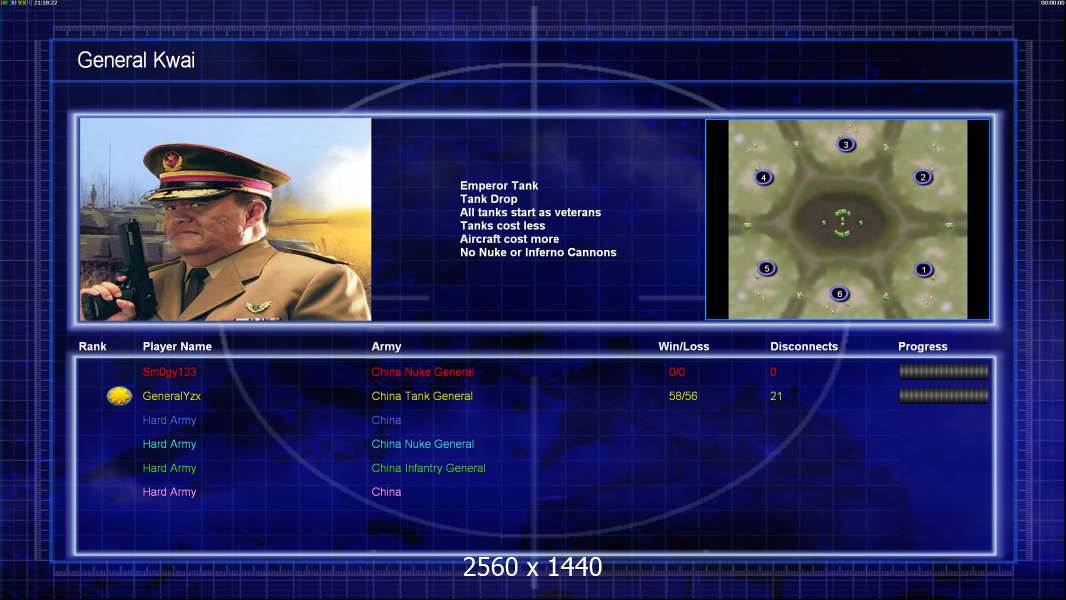Click start position marker 5 on minimap

click(x=766, y=268)
